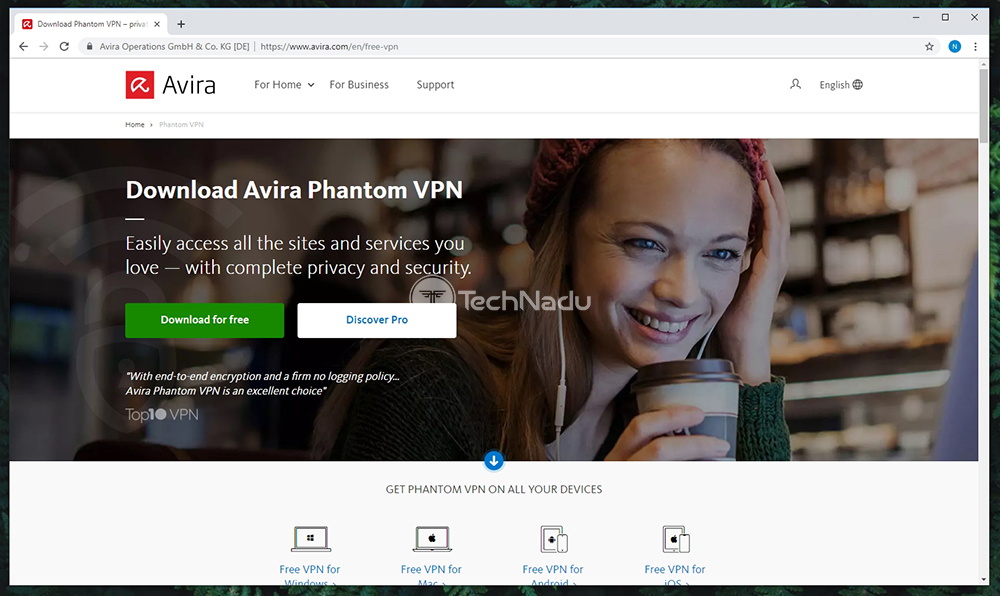Reload the page
Viewport: 1000px width, 596px height.
tap(64, 47)
